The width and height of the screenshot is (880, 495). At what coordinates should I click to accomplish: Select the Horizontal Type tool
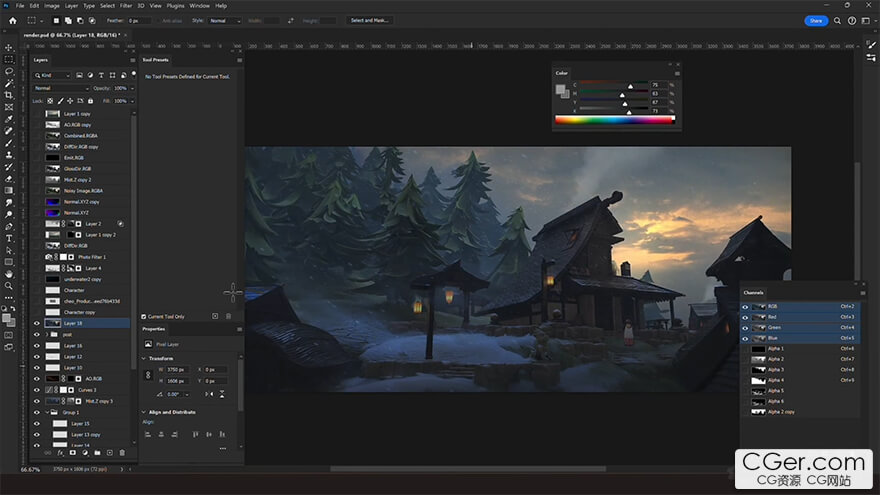pyautogui.click(x=8, y=239)
